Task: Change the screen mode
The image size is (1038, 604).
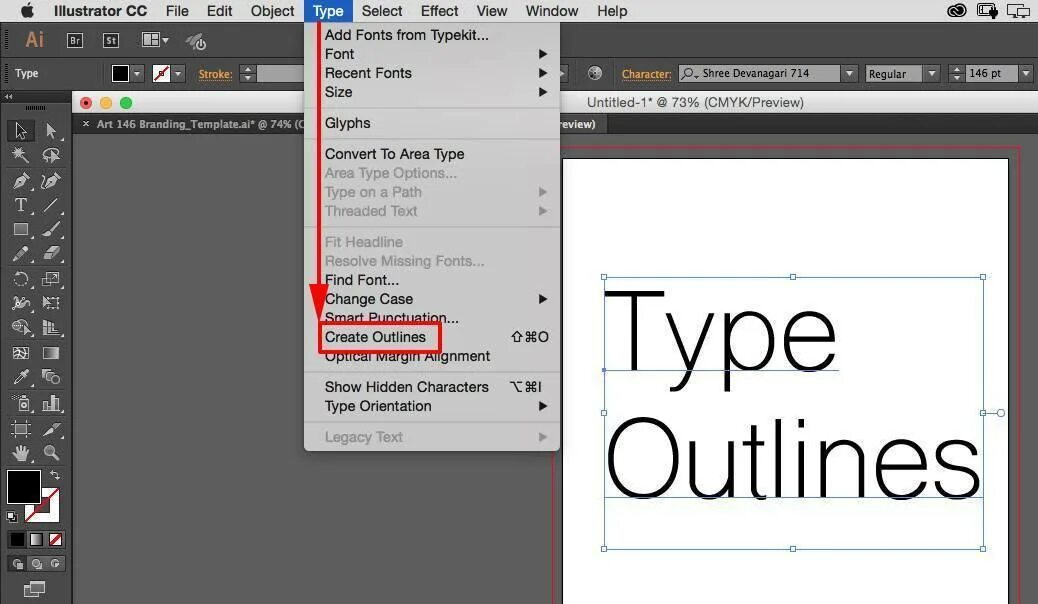Action: pyautogui.click(x=34, y=589)
